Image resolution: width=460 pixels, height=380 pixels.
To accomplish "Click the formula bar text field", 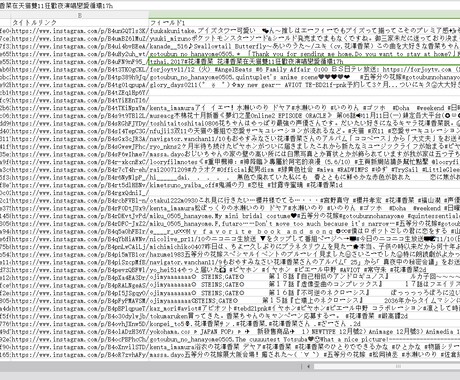I will [x=230, y=6].
